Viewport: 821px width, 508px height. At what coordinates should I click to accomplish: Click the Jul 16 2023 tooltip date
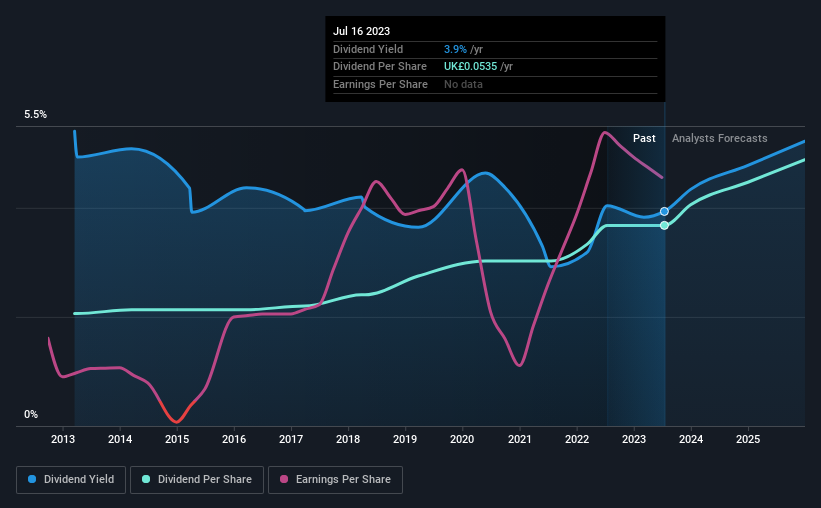click(361, 31)
